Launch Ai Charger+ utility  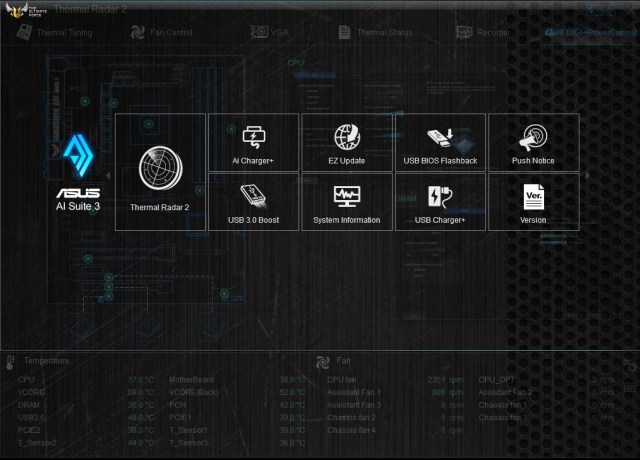tap(253, 142)
